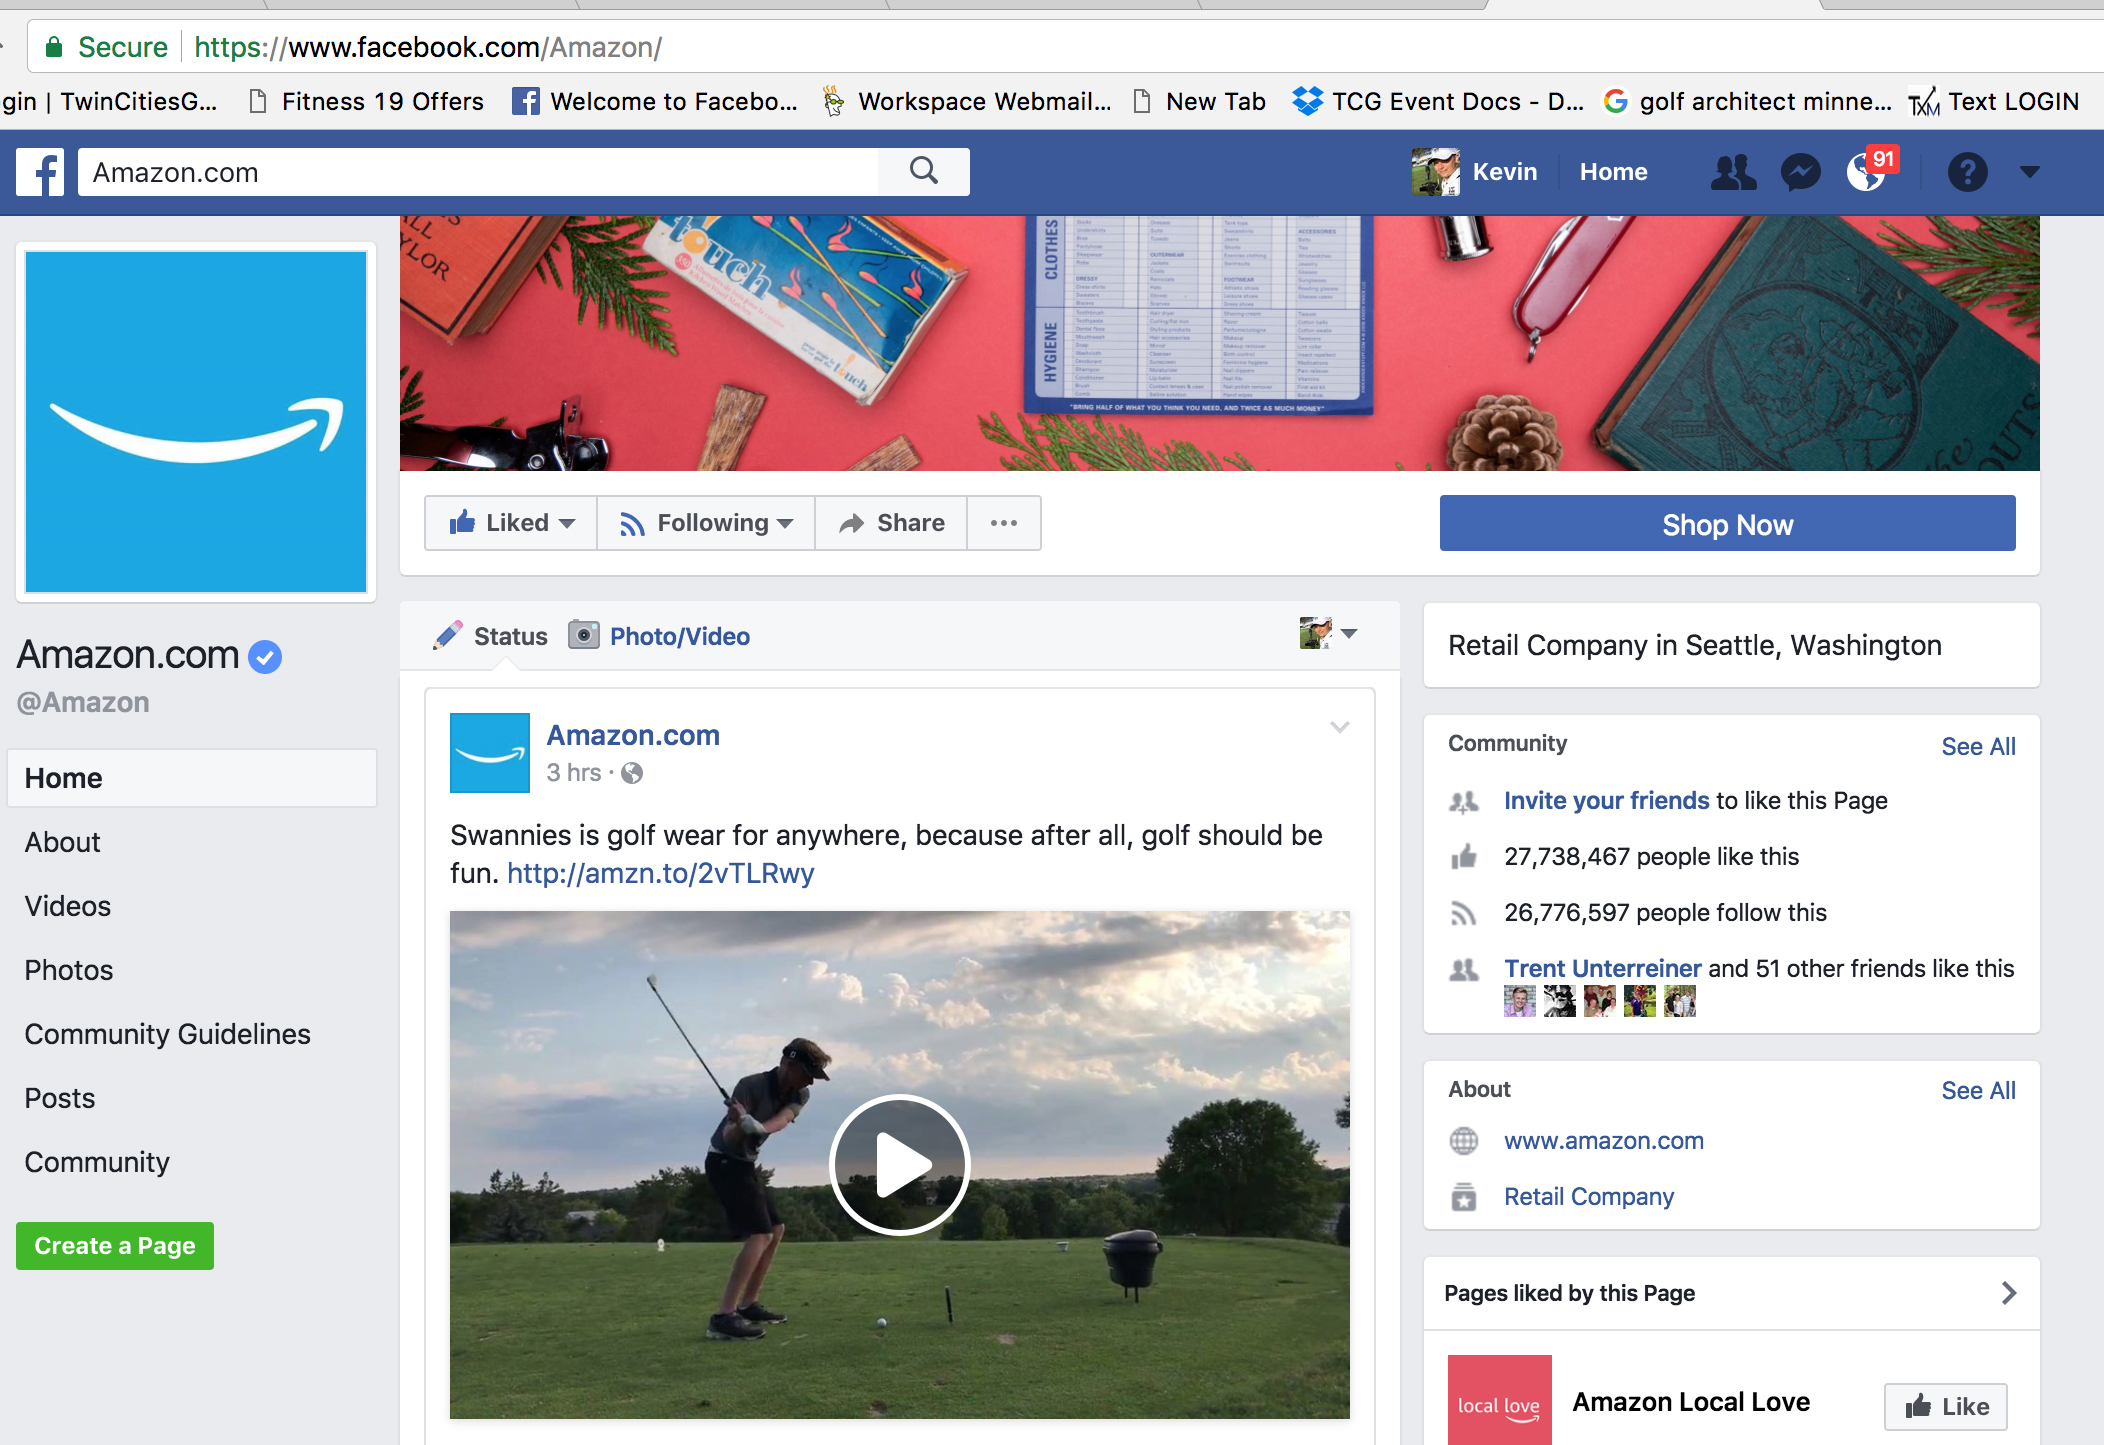
Task: Like the Amazon Local Love page
Action: [x=1946, y=1407]
